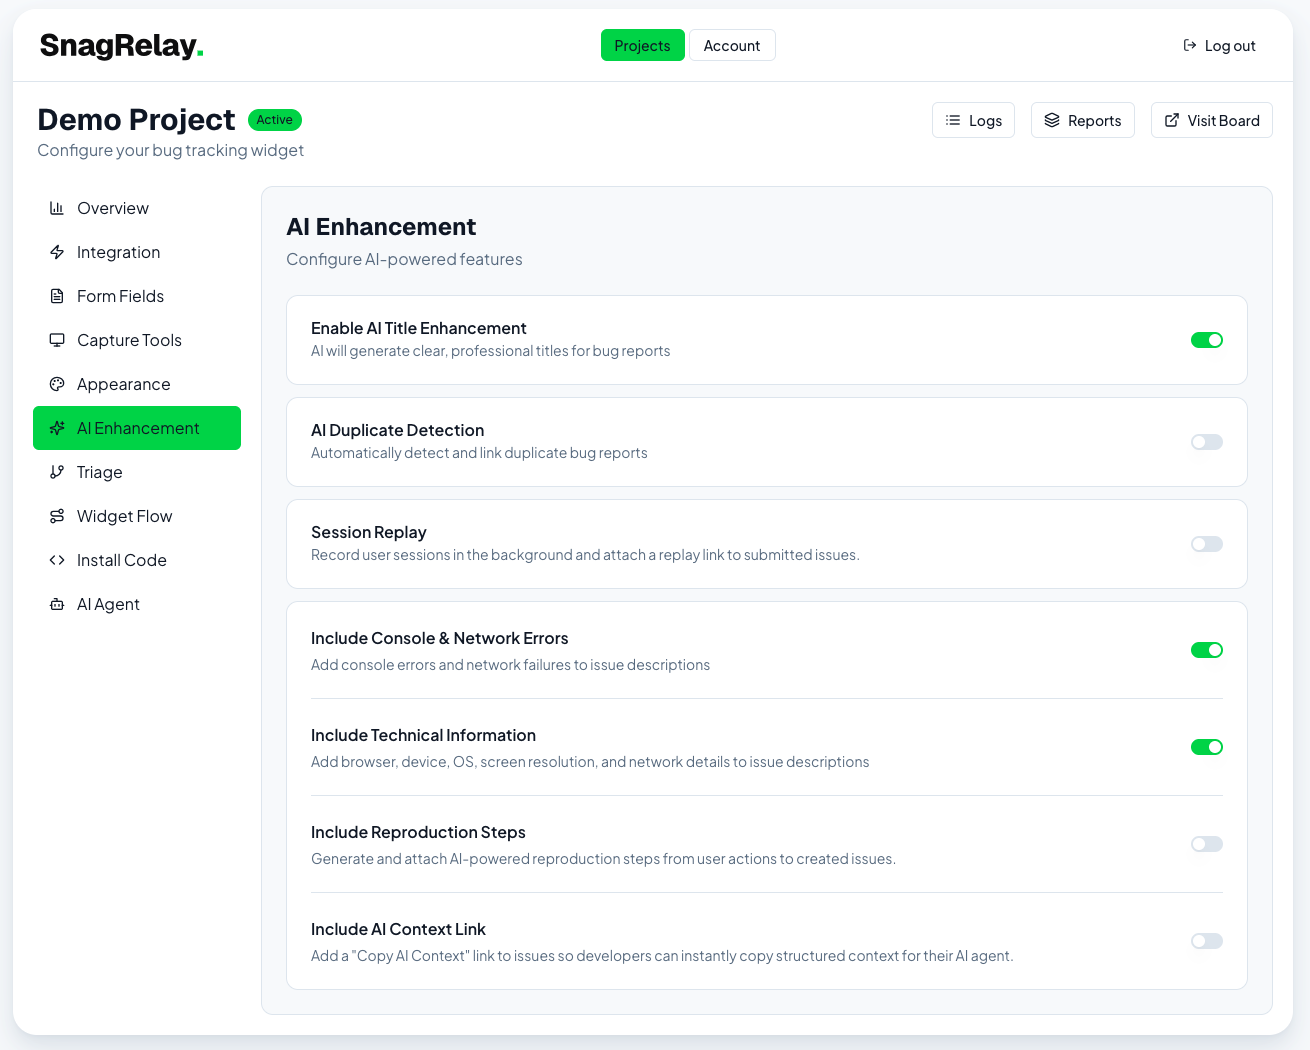Enable Include Reproduction Steps toggle
The width and height of the screenshot is (1310, 1050).
(1207, 844)
